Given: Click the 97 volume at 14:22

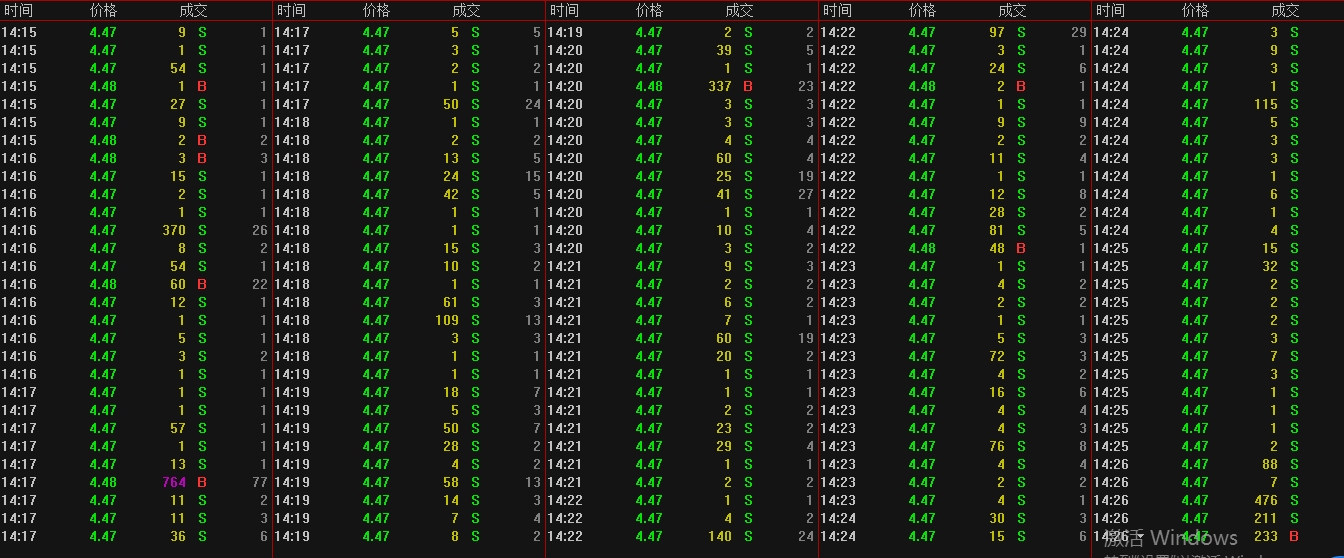Looking at the screenshot, I should coord(997,32).
